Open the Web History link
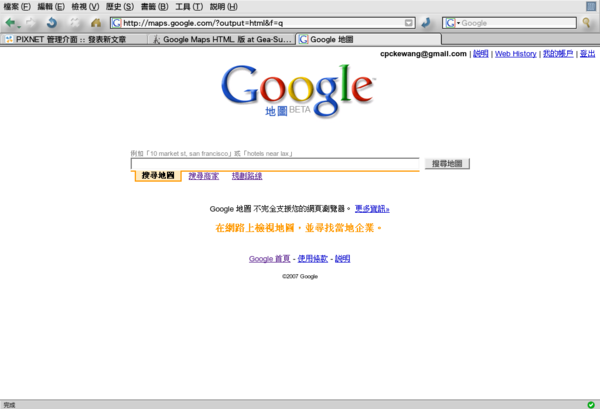Viewport: 600px width, 409px height. 515,54
